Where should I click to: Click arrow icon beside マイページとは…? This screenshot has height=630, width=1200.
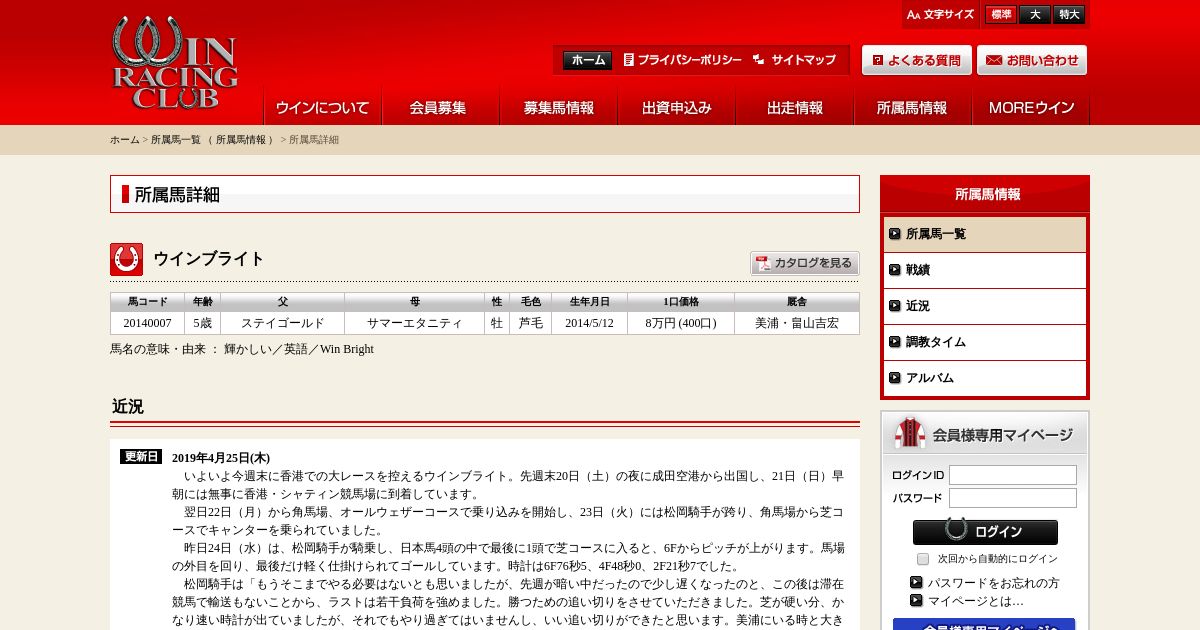point(916,600)
